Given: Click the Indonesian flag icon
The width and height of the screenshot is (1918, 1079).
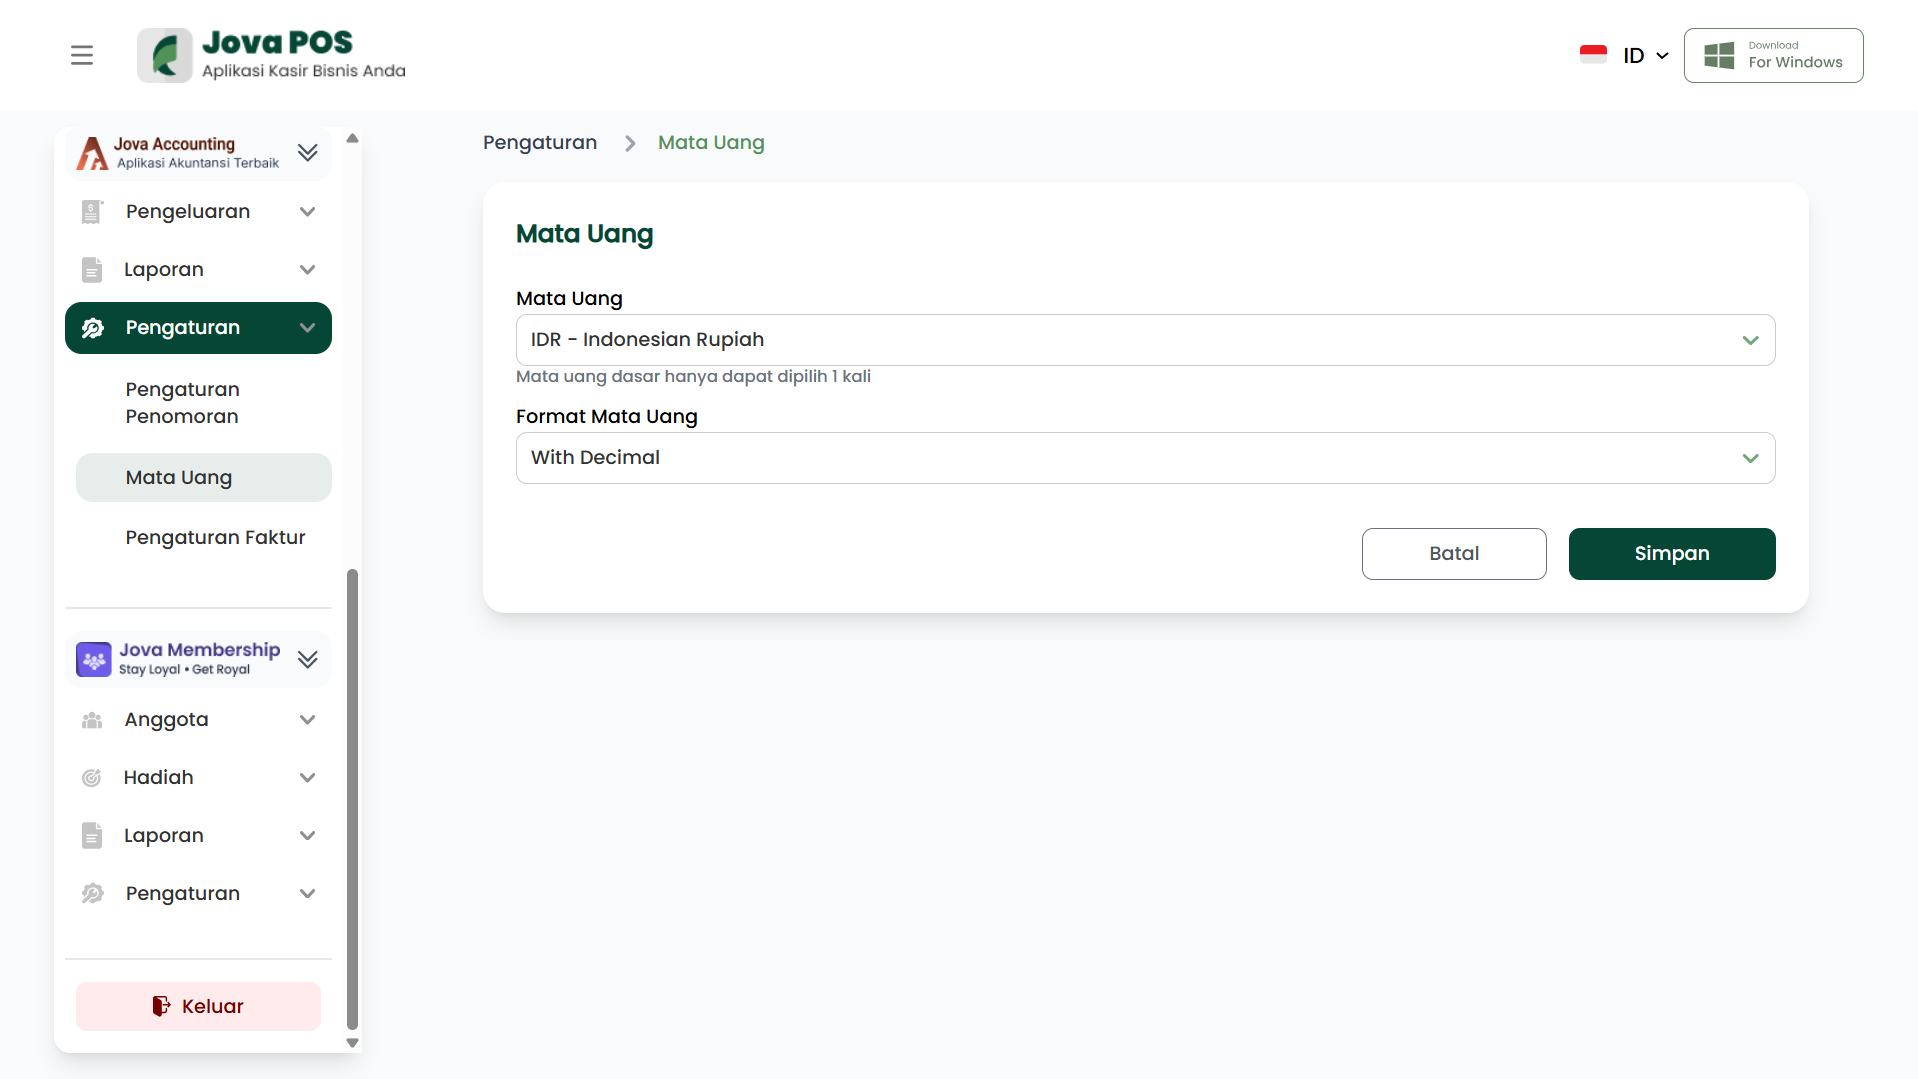Looking at the screenshot, I should [x=1593, y=55].
